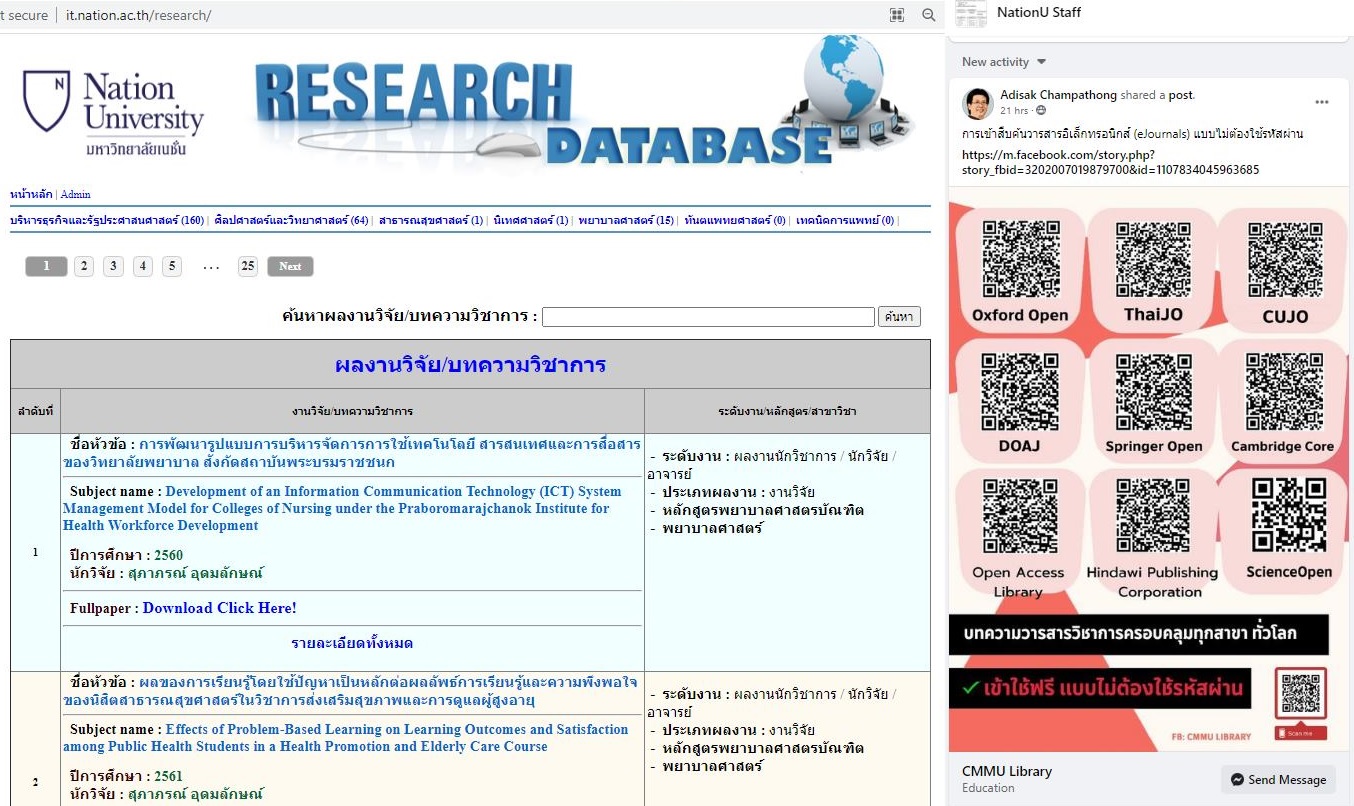Go to page 2 of results
The image size is (1354, 806).
tap(84, 266)
